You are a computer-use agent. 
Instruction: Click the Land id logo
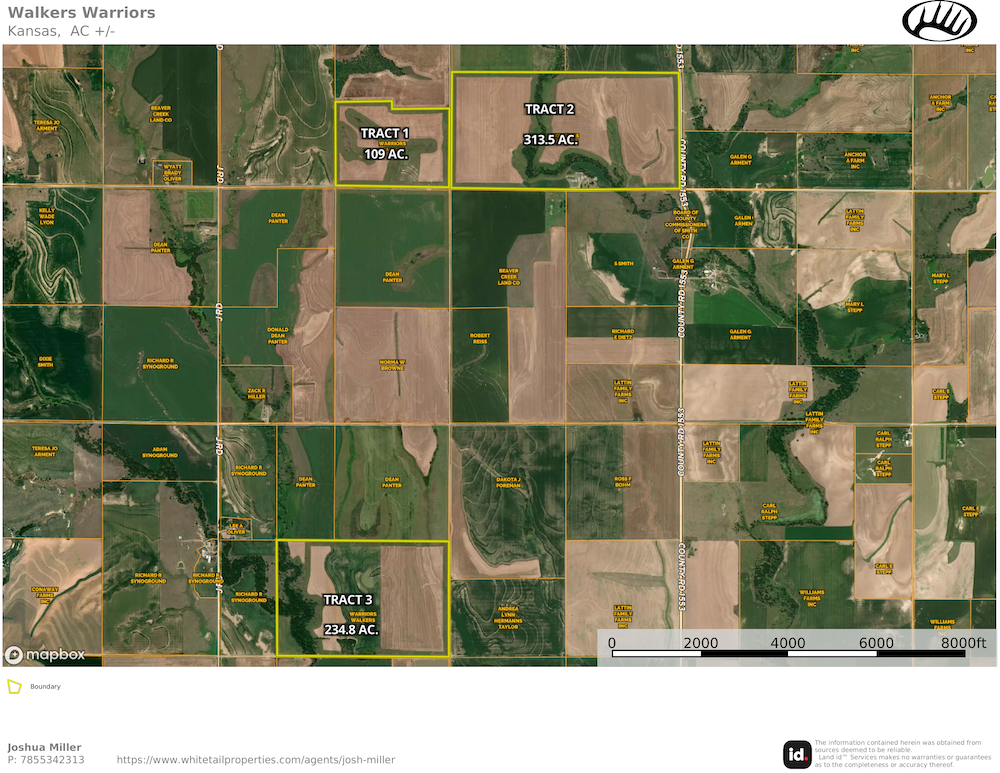pos(796,754)
